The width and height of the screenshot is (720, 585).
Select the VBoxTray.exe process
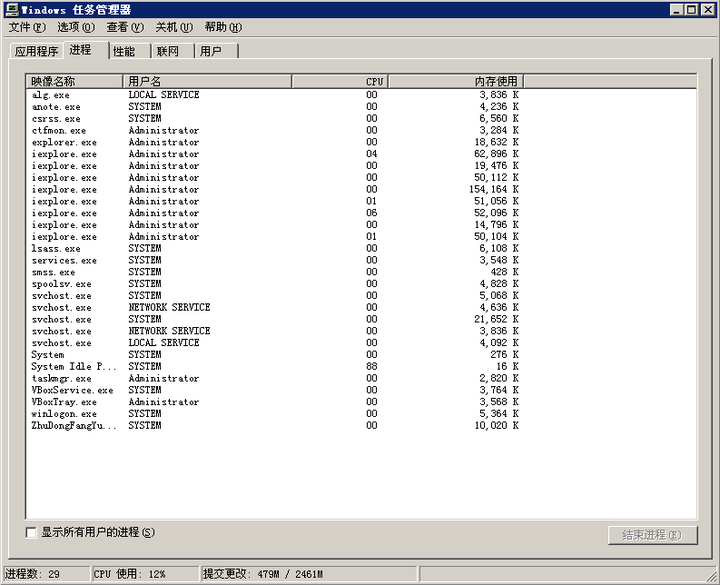pos(275,402)
